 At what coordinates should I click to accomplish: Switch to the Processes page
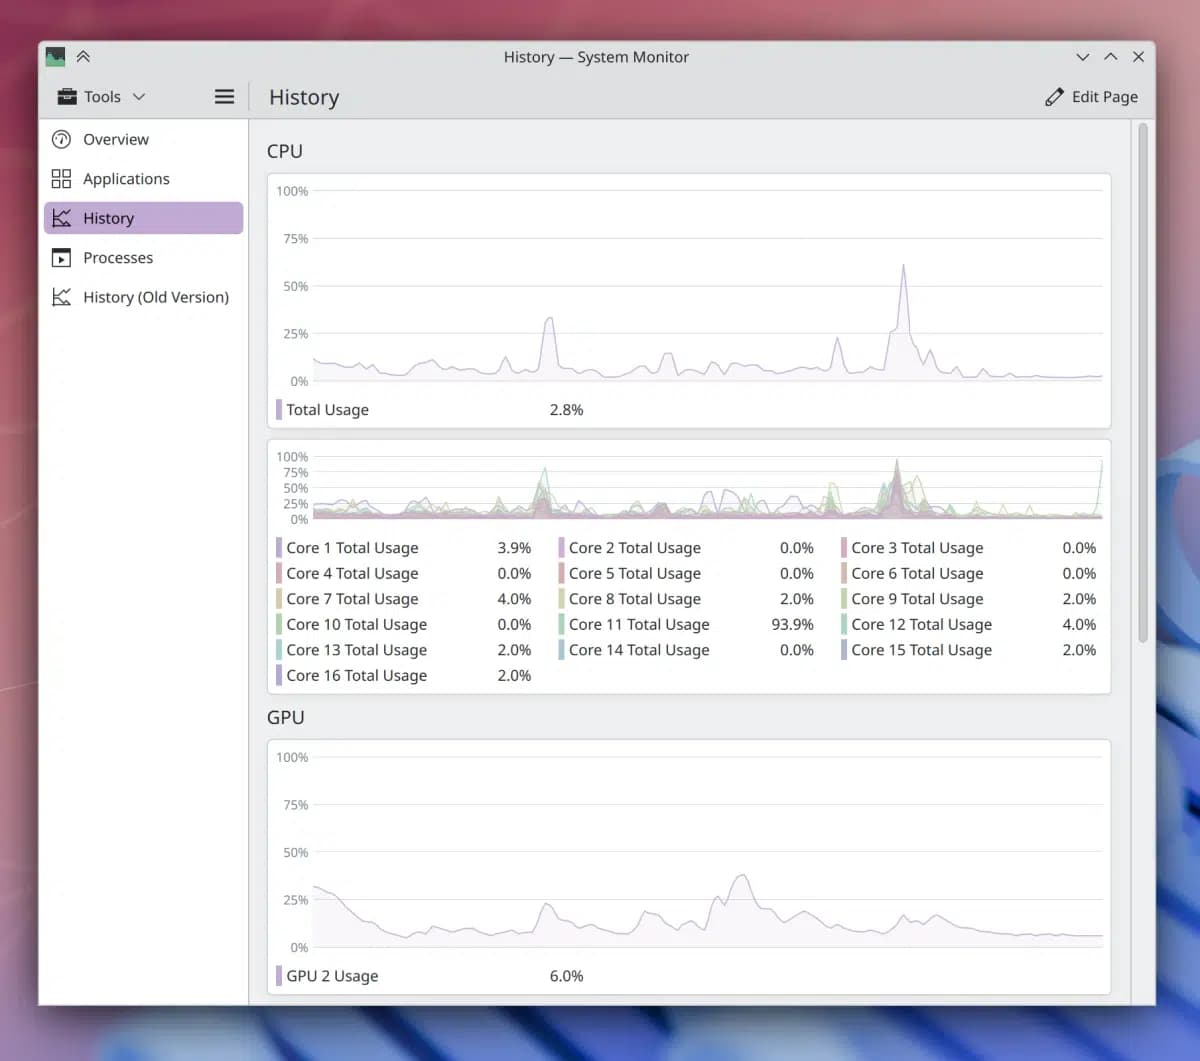point(144,258)
